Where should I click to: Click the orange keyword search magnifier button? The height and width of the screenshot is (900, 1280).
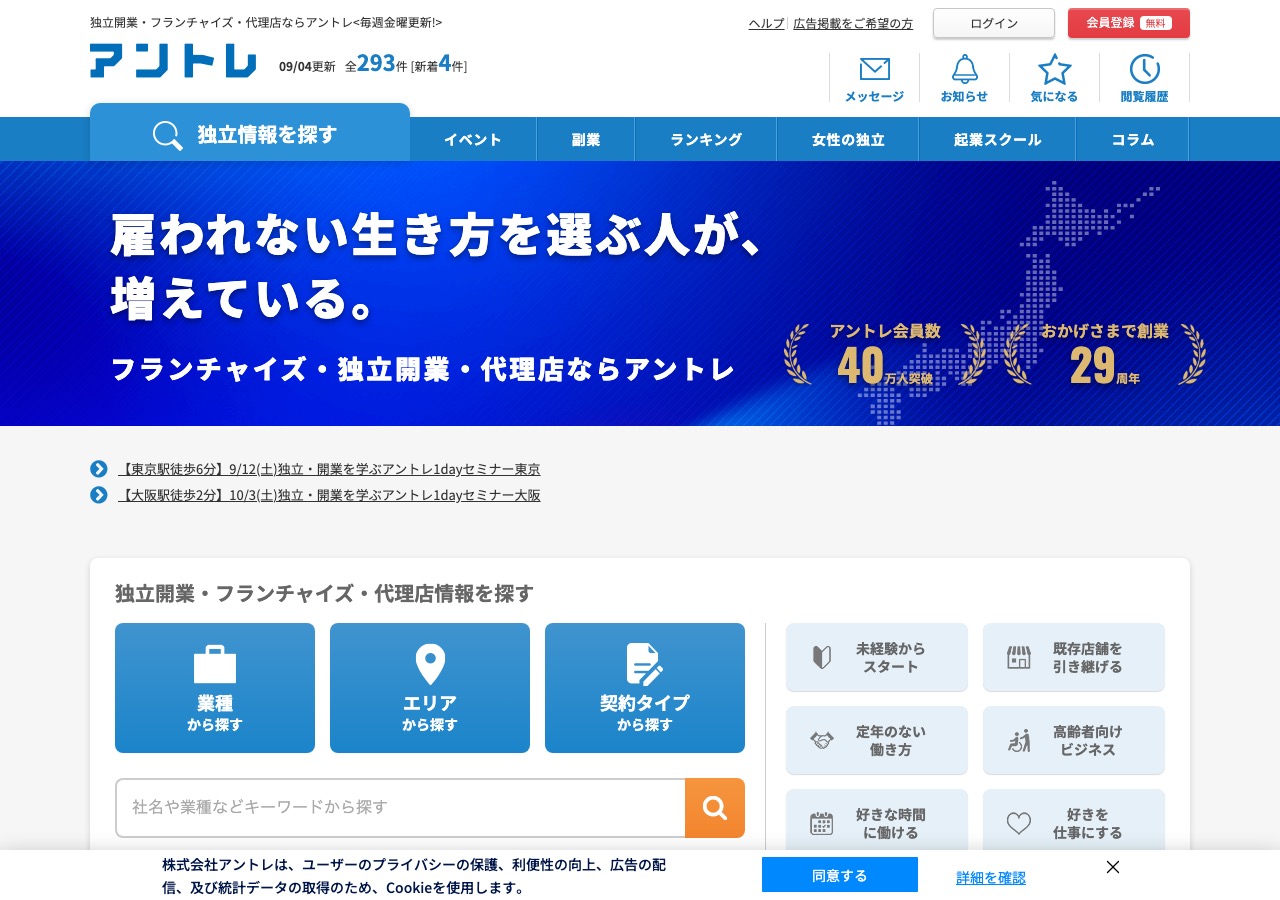[715, 808]
